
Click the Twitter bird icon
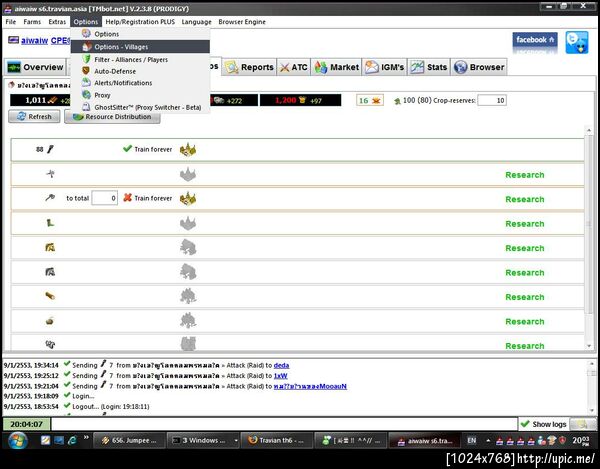577,42
